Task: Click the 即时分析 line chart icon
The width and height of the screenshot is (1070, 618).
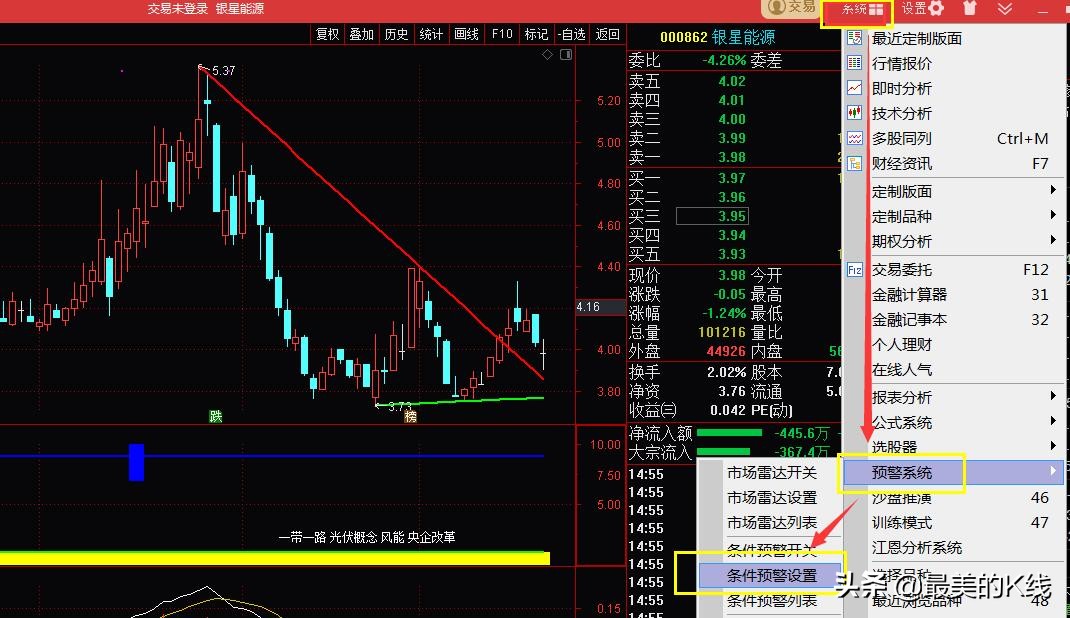Action: pos(853,88)
